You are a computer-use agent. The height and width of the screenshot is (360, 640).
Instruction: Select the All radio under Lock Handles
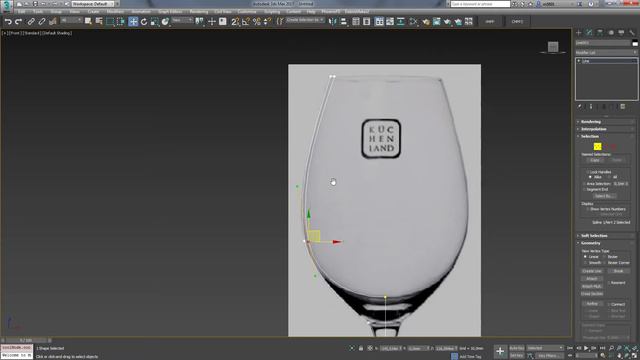(x=609, y=177)
